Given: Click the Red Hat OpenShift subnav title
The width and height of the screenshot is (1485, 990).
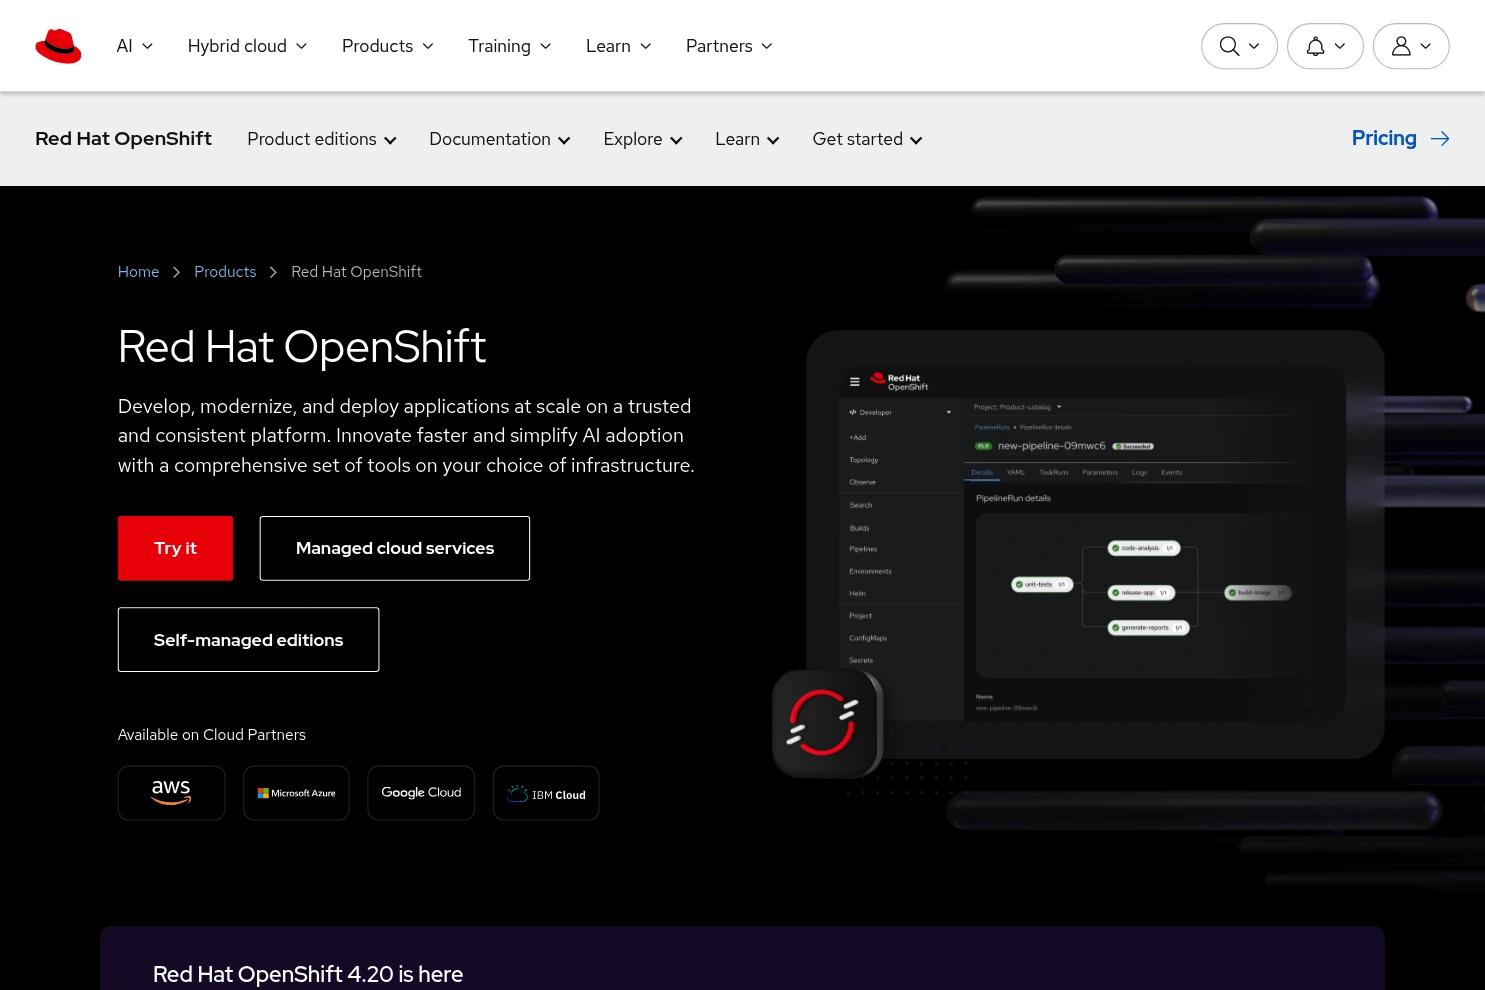Looking at the screenshot, I should (123, 139).
